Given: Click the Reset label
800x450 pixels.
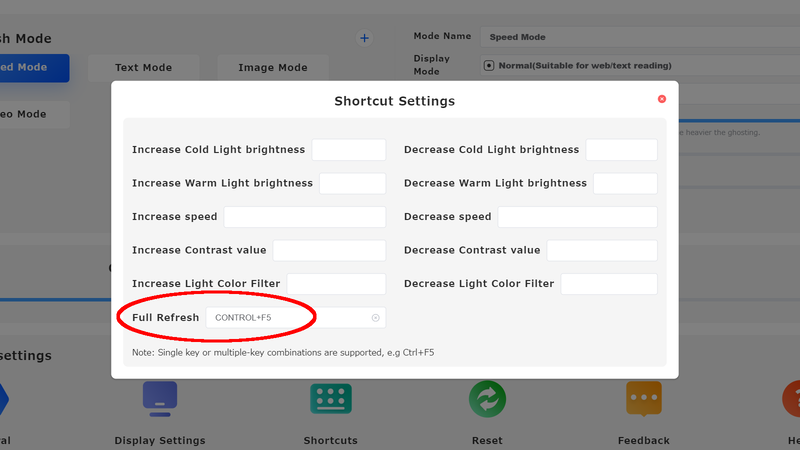Looking at the screenshot, I should pyautogui.click(x=487, y=440).
